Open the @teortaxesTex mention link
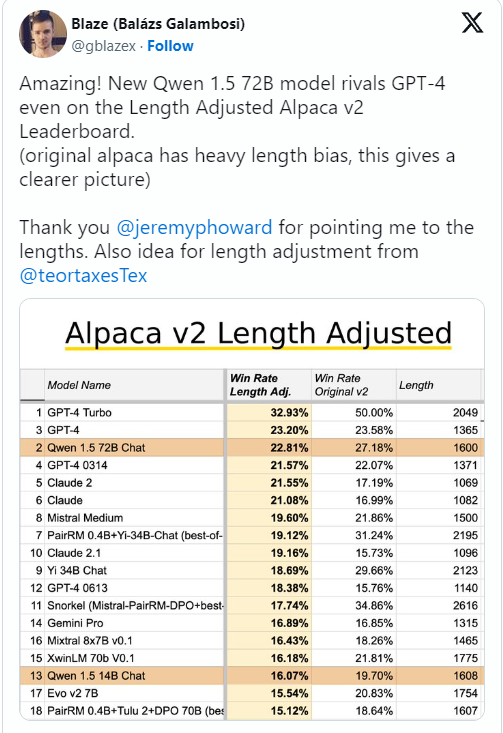Image resolution: width=503 pixels, height=733 pixels. 83,275
